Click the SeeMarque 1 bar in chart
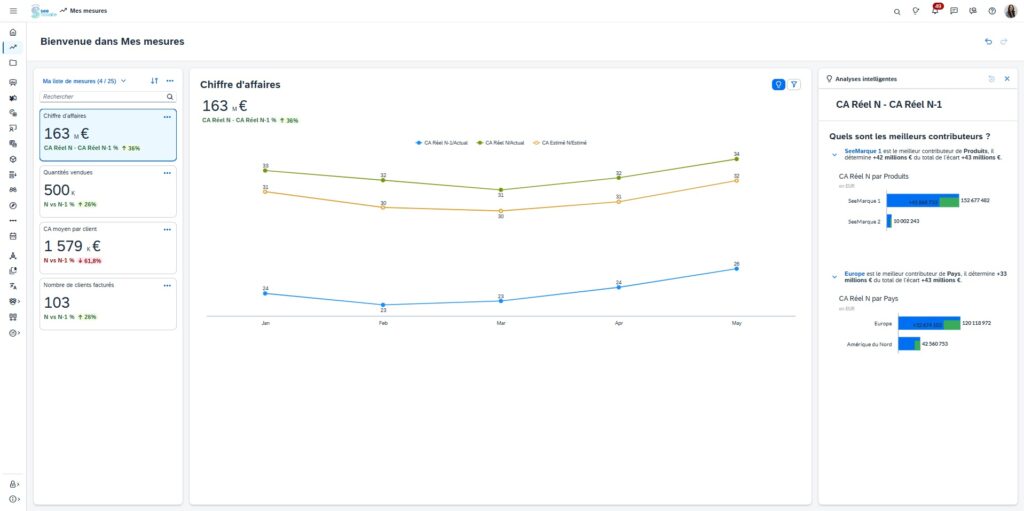 (x=921, y=201)
